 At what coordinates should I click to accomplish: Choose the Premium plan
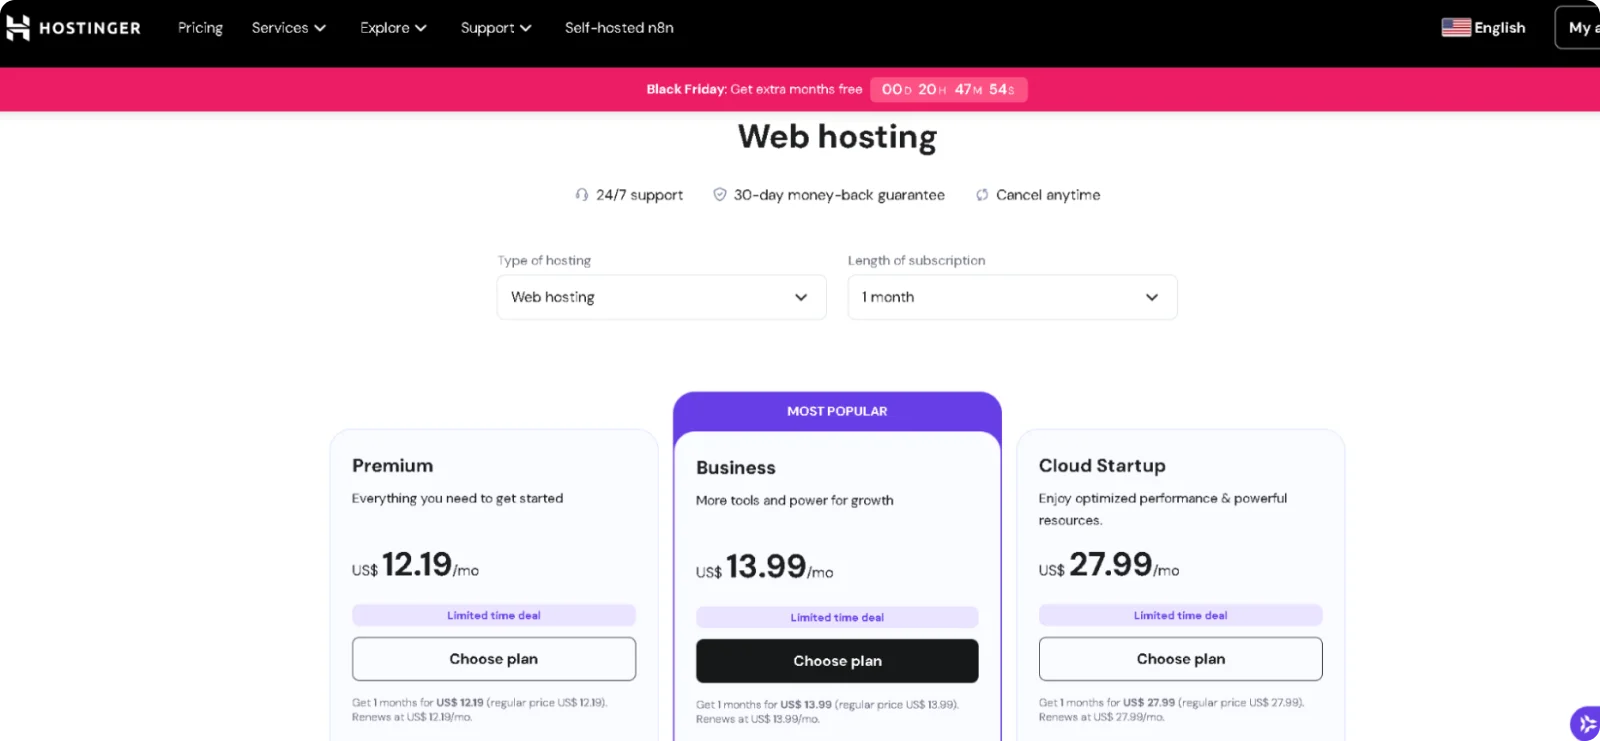[493, 659]
